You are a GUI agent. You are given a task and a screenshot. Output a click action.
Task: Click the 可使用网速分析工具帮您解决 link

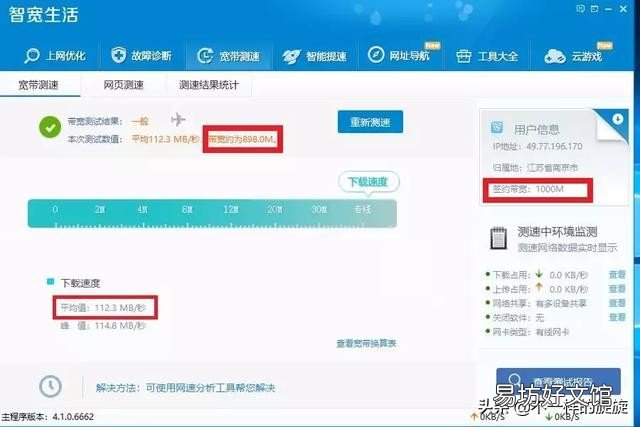(x=211, y=387)
